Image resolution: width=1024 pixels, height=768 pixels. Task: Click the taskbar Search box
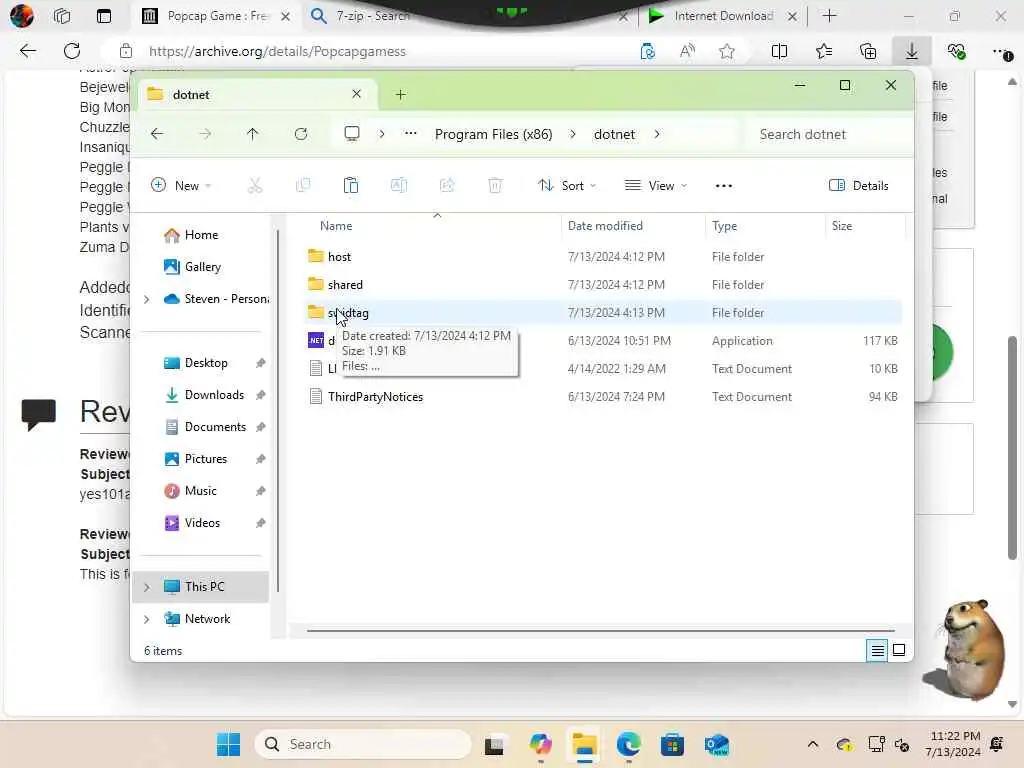pyautogui.click(x=363, y=744)
